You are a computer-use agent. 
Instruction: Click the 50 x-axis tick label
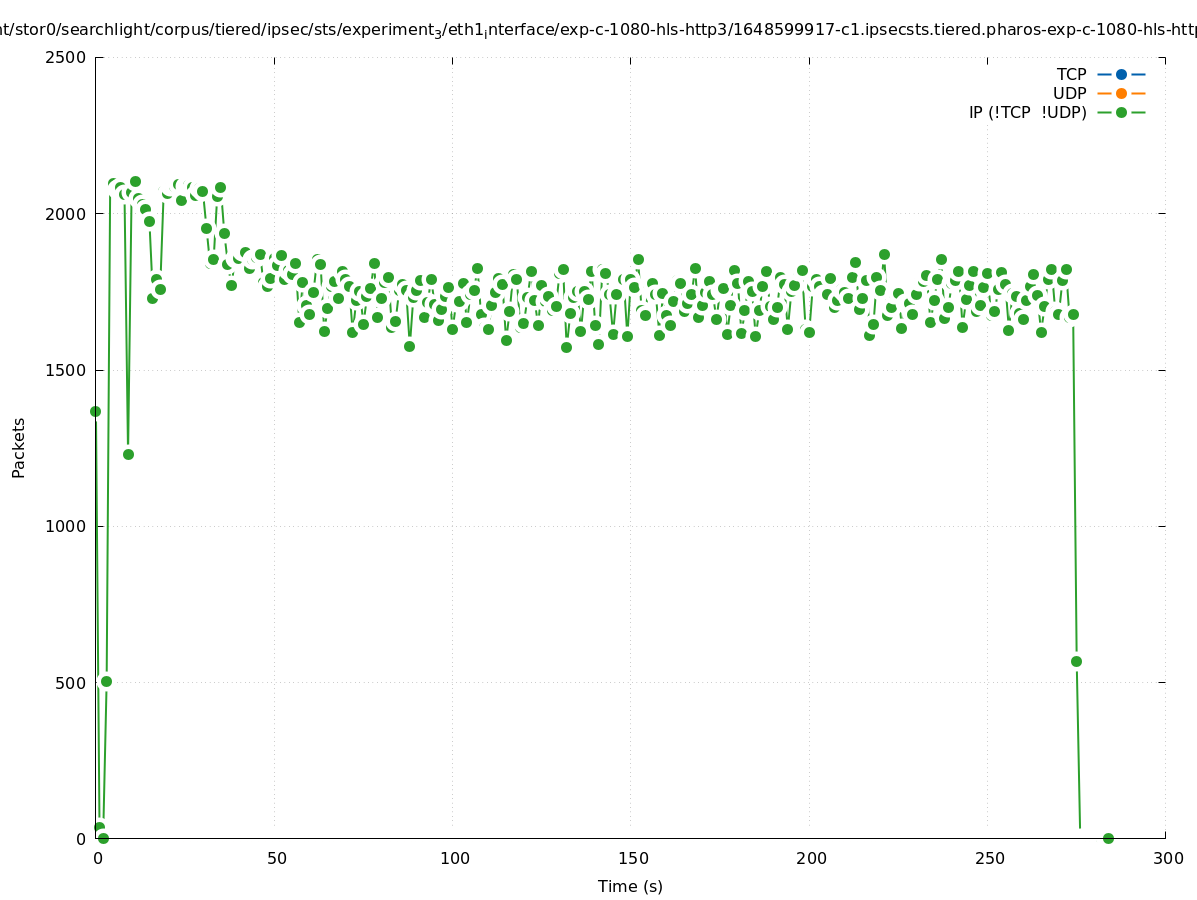[x=277, y=858]
